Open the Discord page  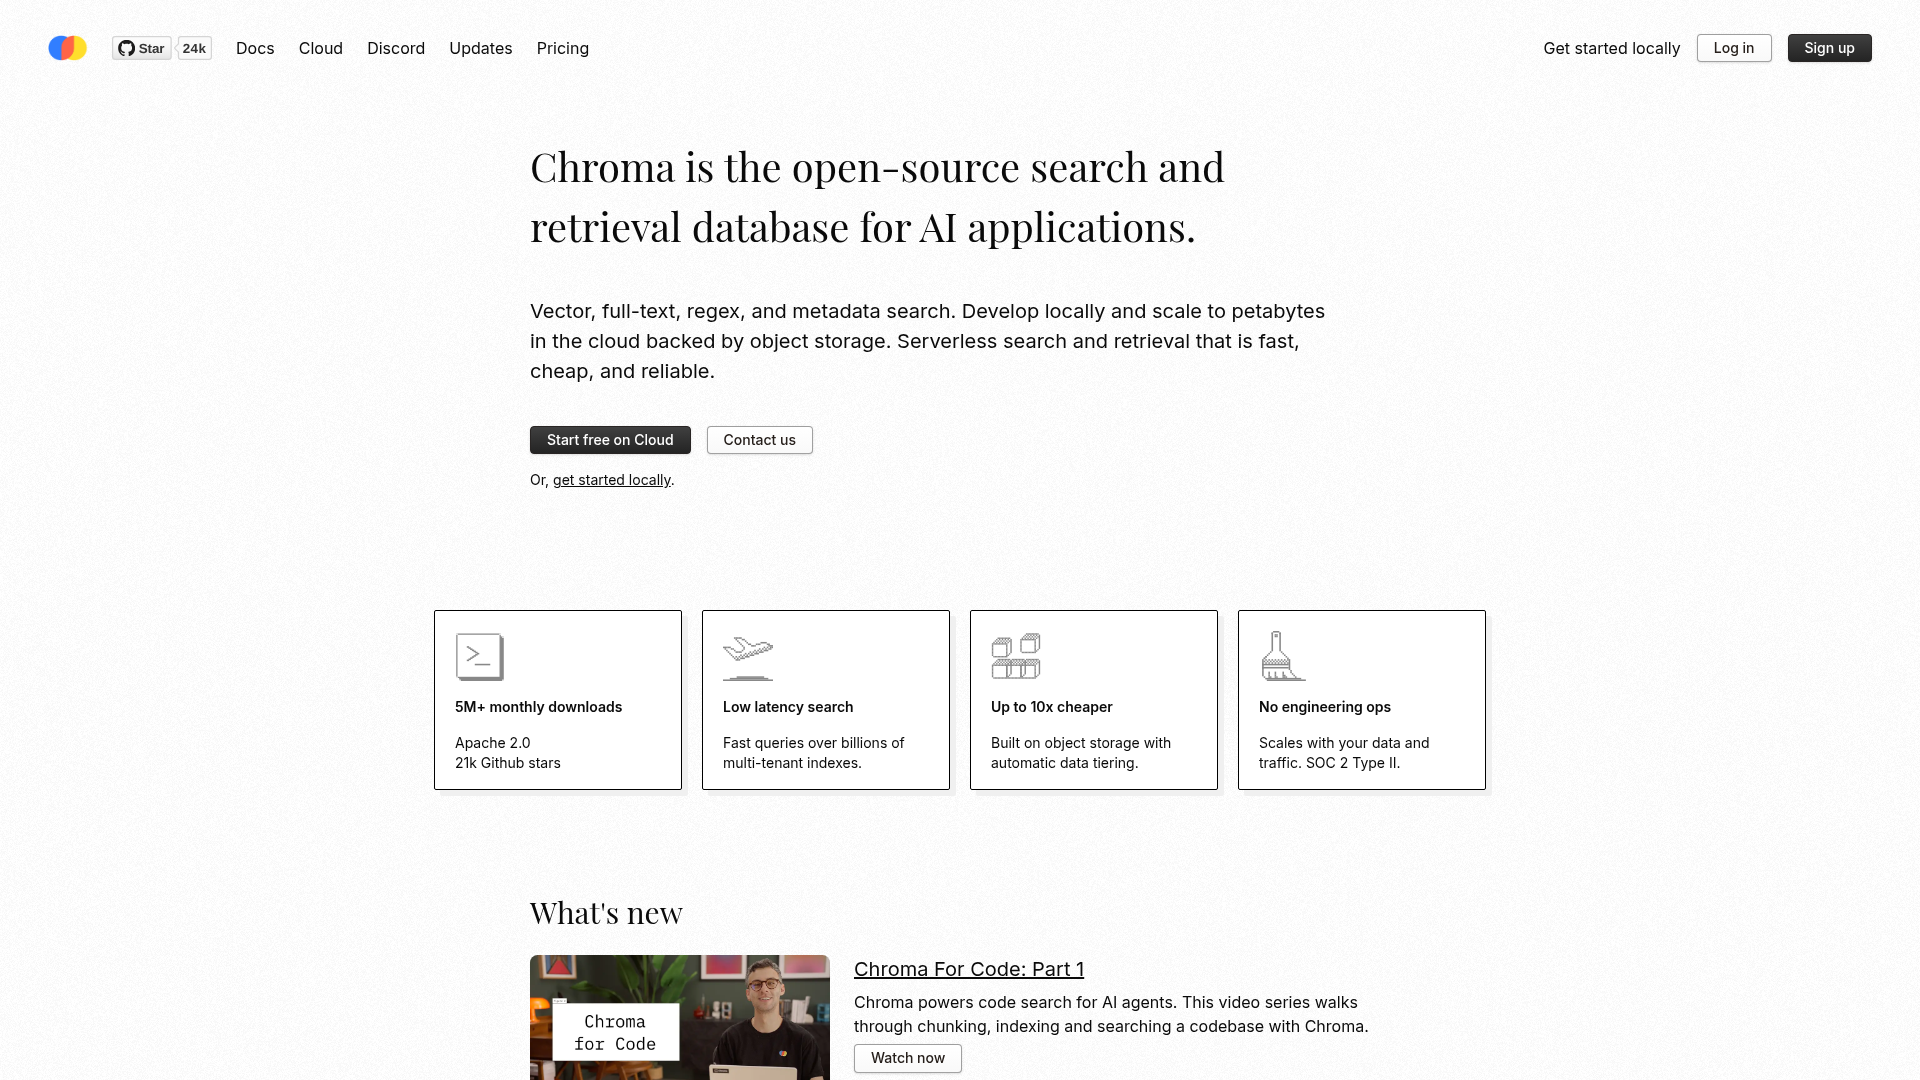pos(396,48)
